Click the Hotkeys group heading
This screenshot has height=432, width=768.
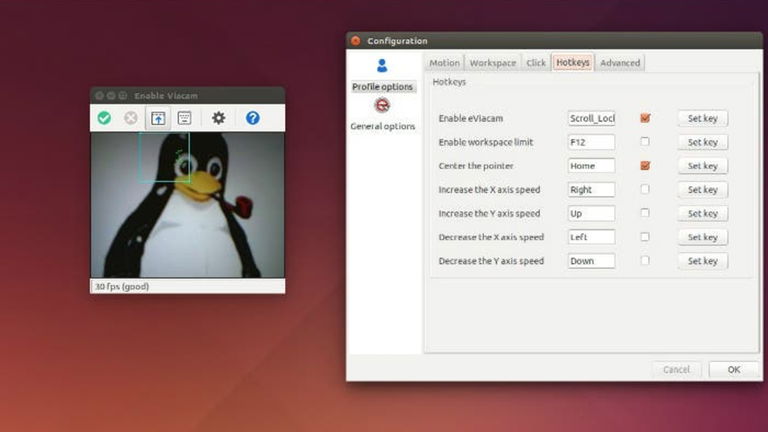(449, 82)
